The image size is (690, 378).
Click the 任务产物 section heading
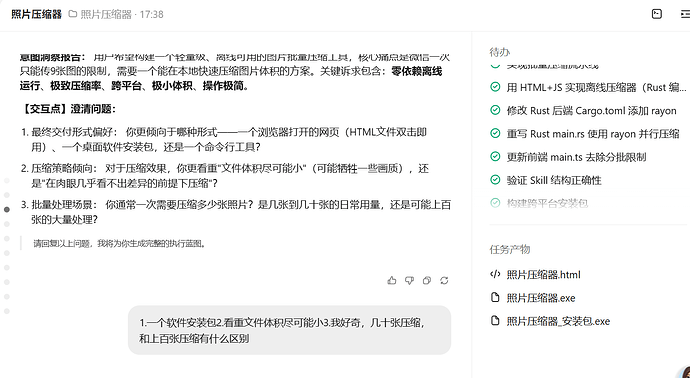pos(510,250)
